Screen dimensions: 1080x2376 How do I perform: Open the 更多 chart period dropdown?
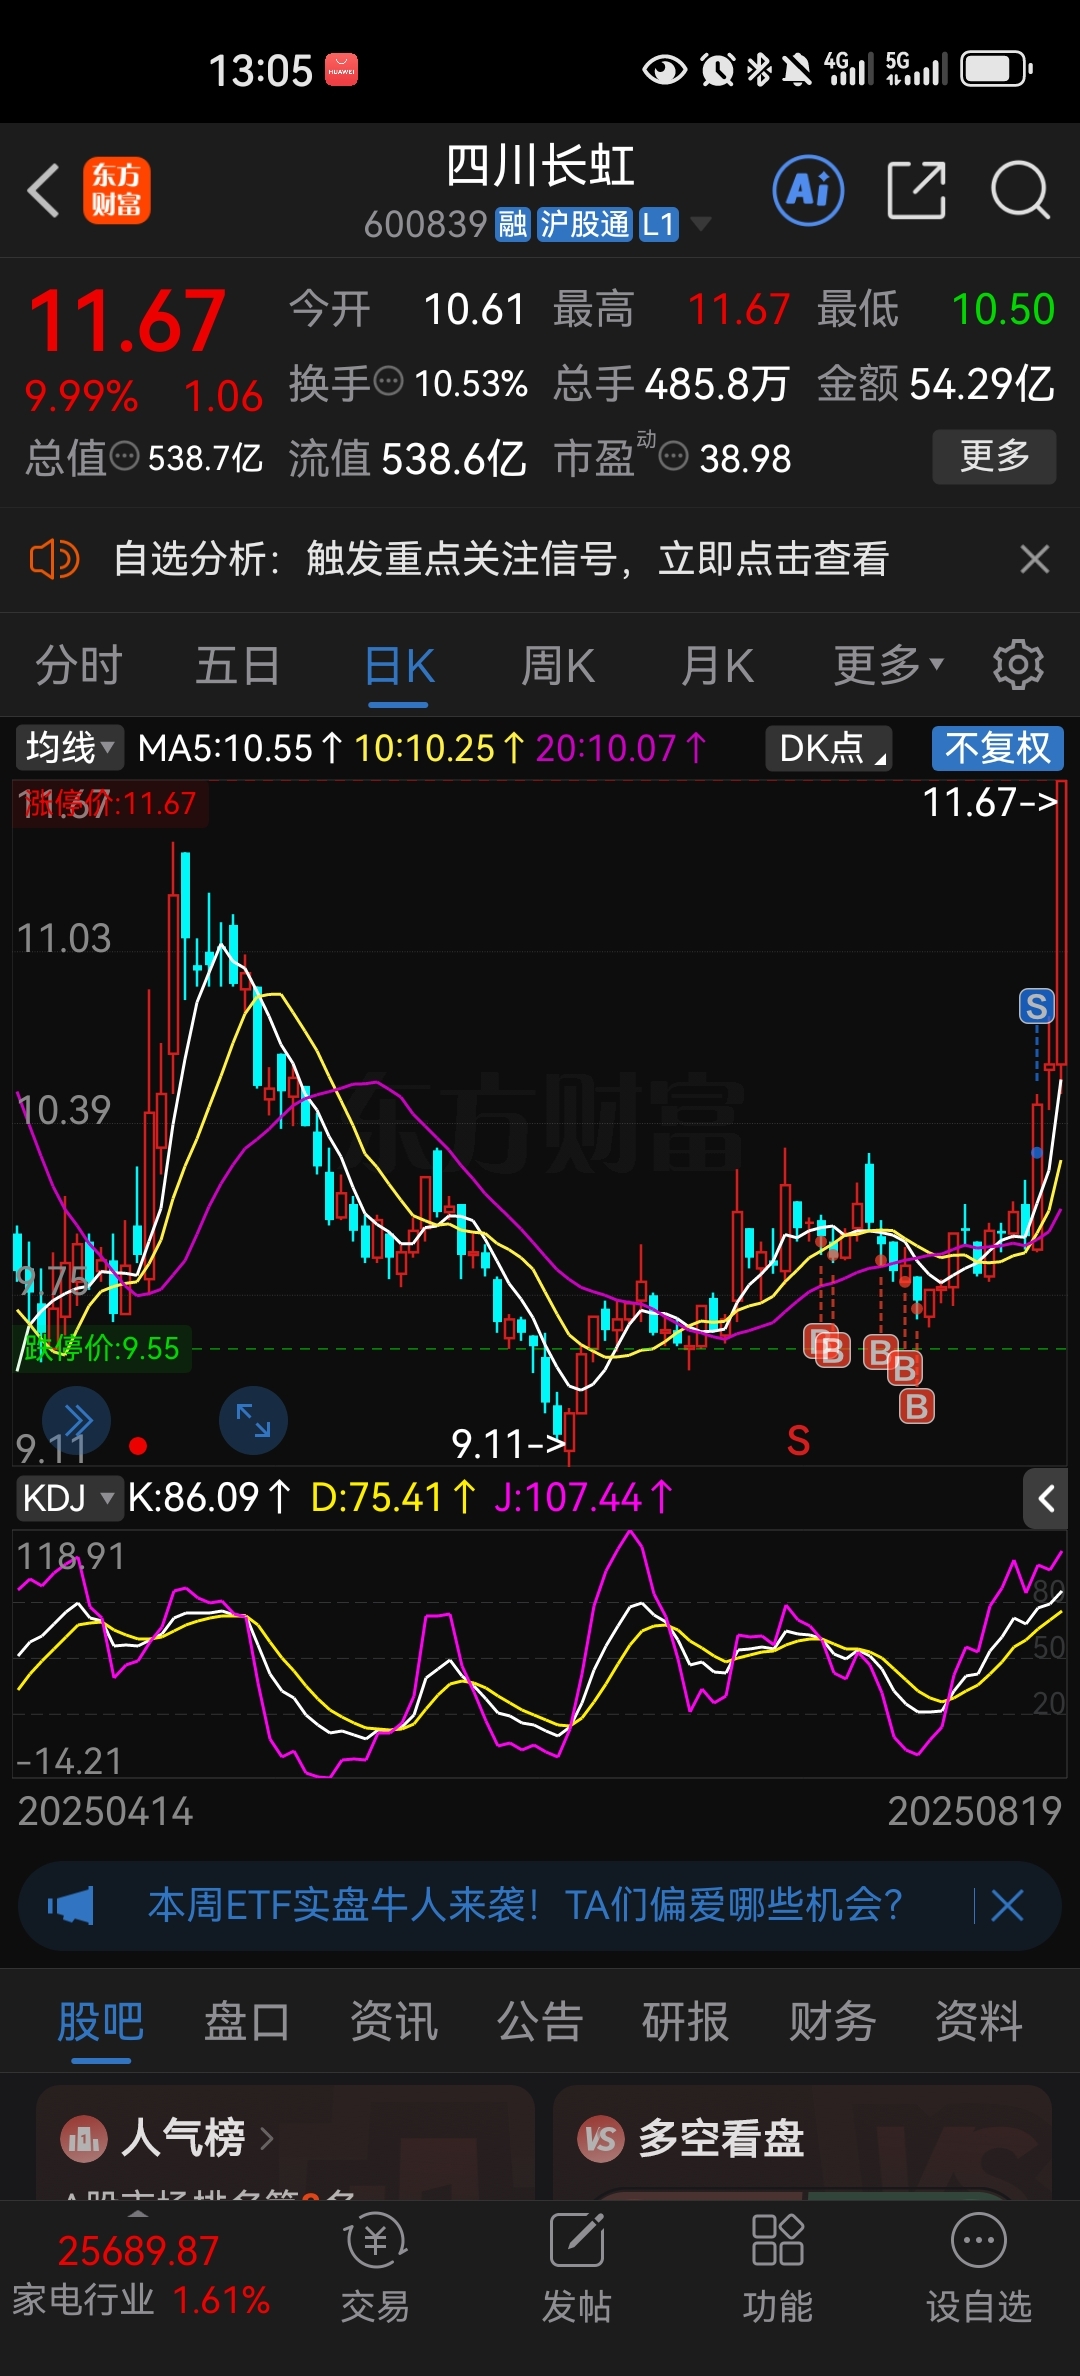(889, 665)
